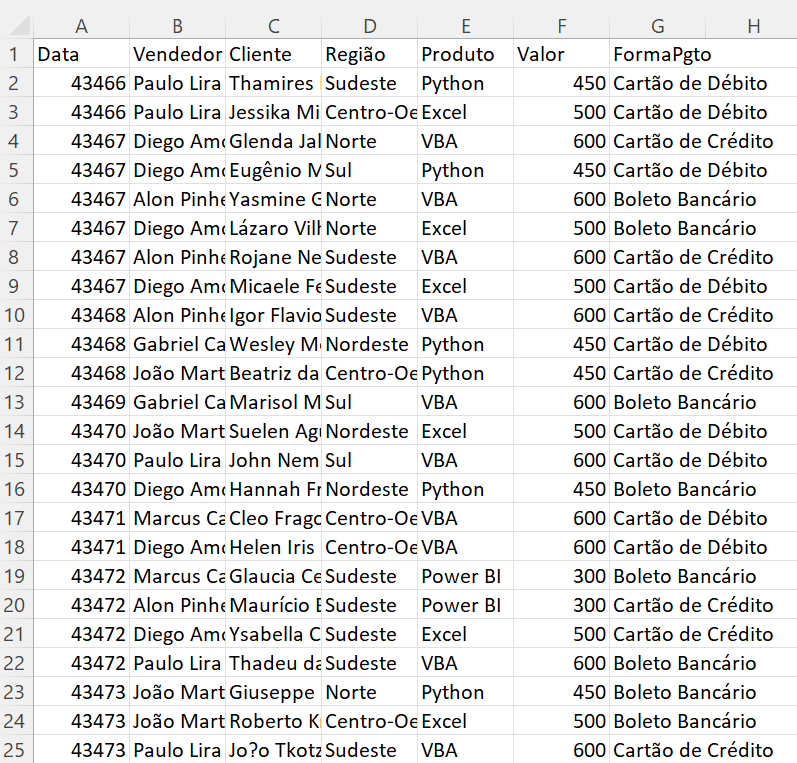Click vendor Alon Pinhe in row 10
The height and width of the screenshot is (763, 797).
(177, 315)
